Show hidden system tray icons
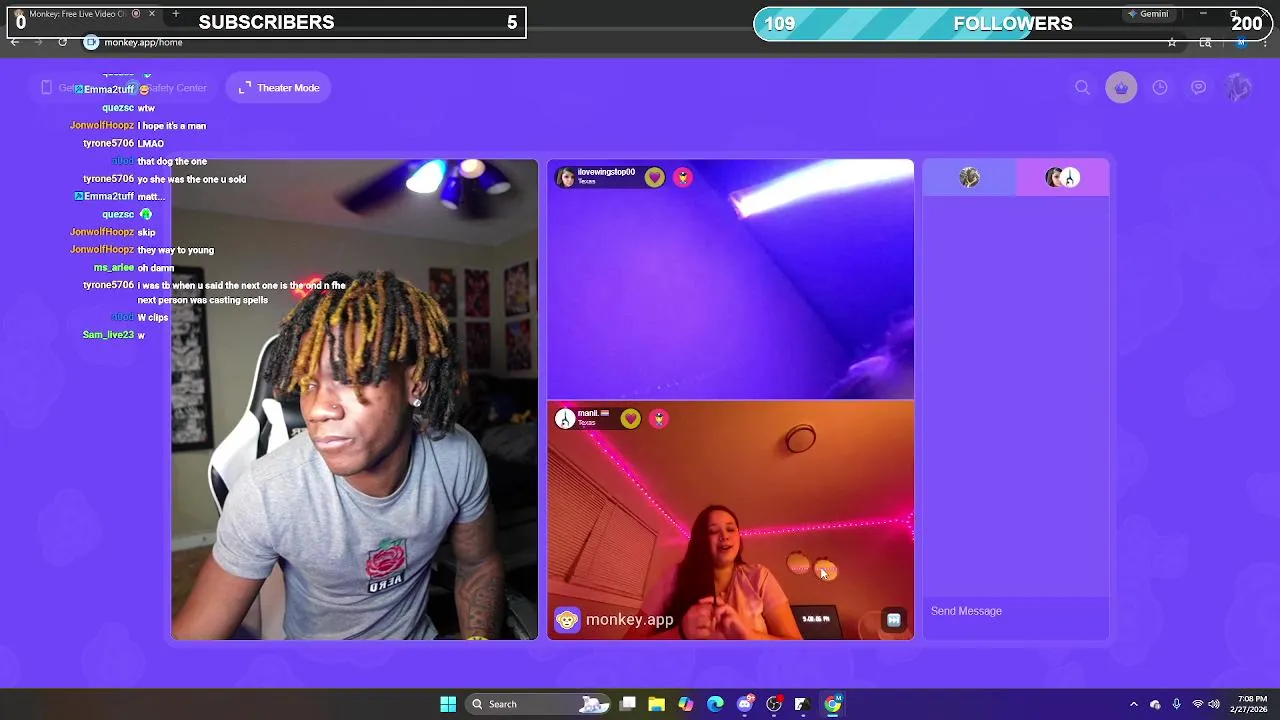Screen dimensions: 1280x720 coord(1133,704)
